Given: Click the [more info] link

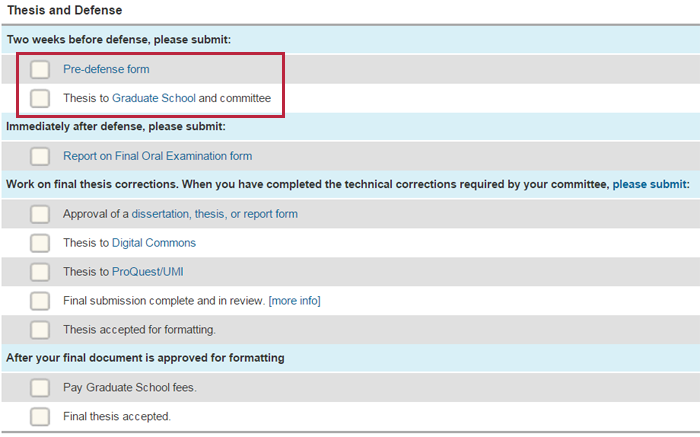Looking at the screenshot, I should point(295,301).
